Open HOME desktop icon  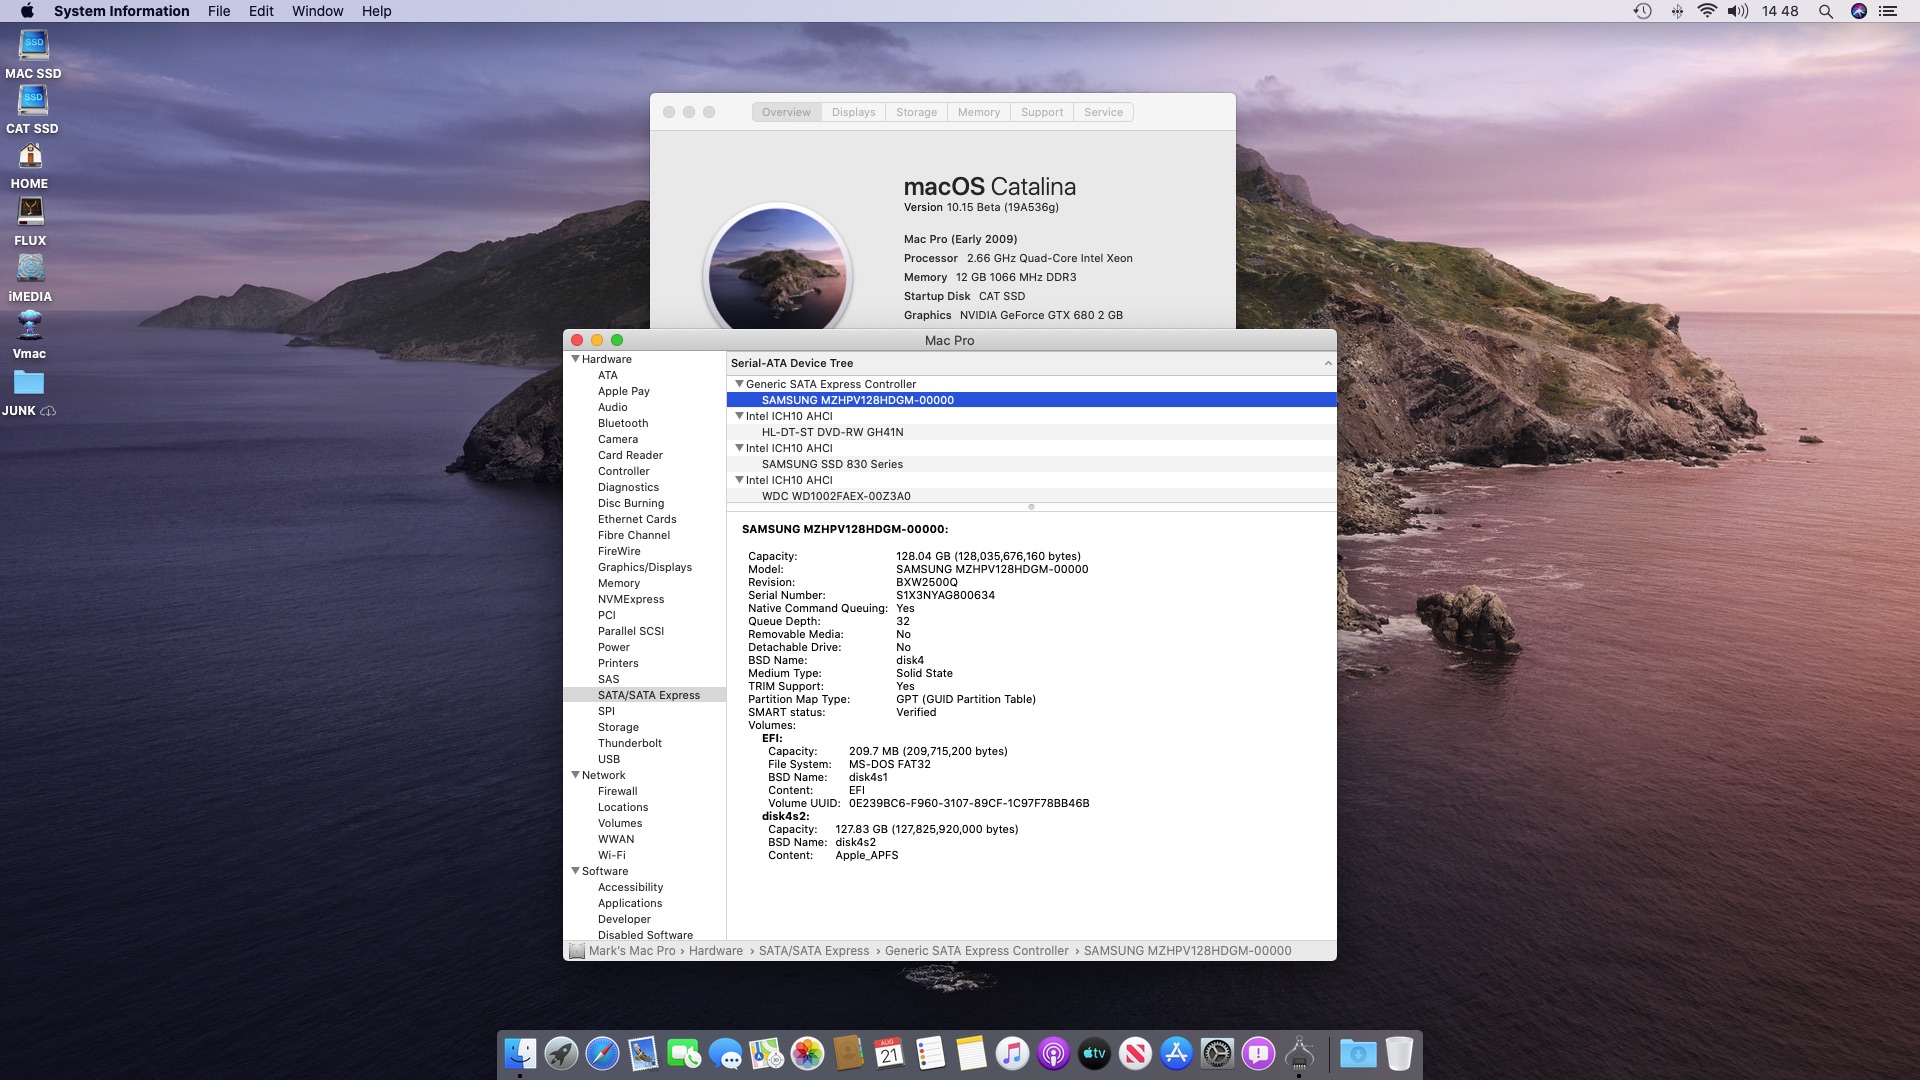(x=31, y=156)
